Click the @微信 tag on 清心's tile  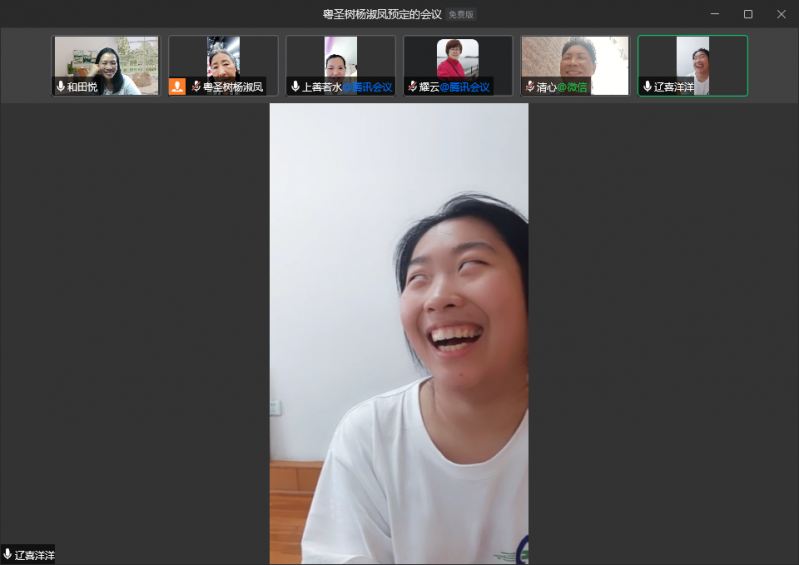572,87
